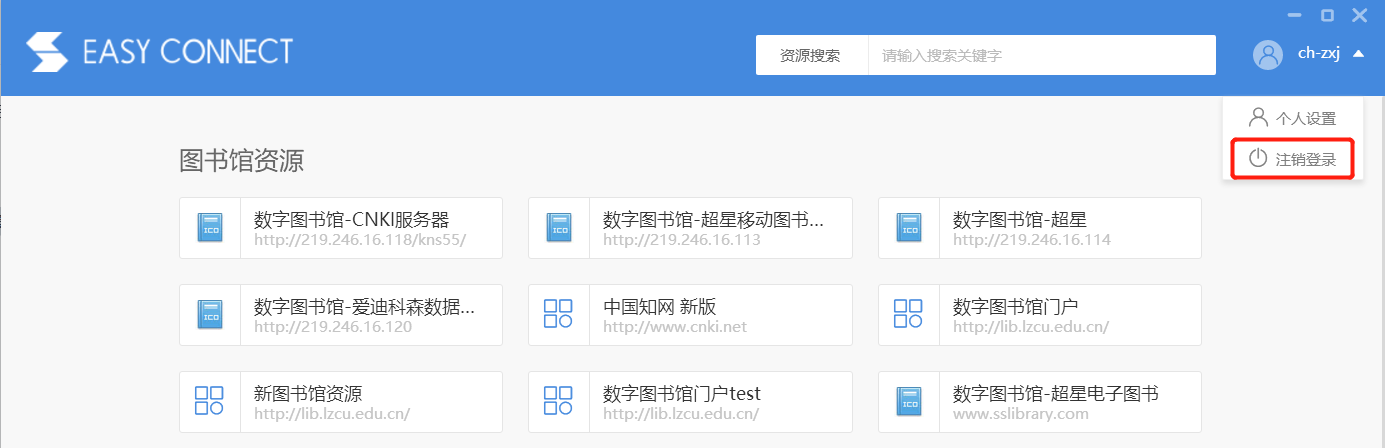This screenshot has height=448, width=1385.
Task: Open the 数字图书馆-超星移动图书 resource
Action: (x=690, y=228)
